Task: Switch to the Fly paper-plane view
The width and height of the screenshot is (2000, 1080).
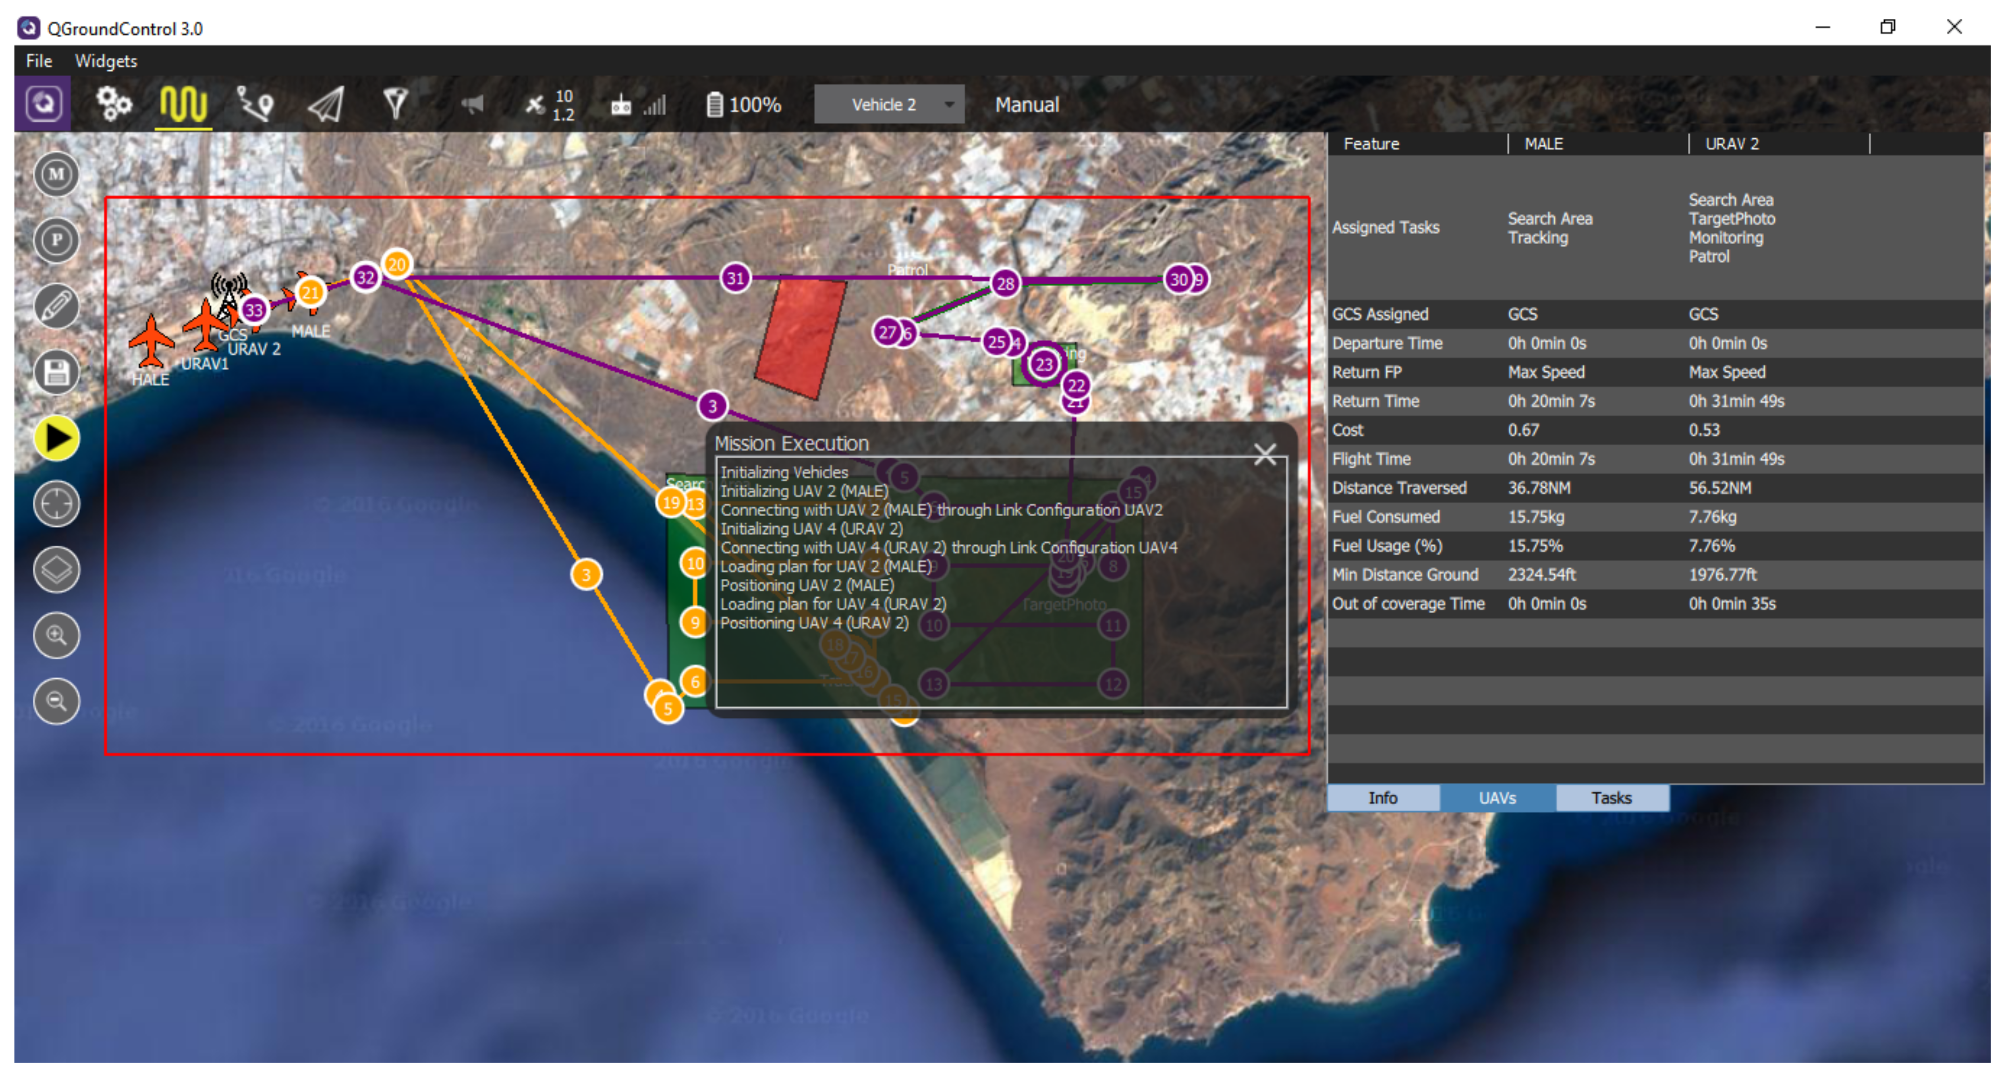Action: coord(326,104)
